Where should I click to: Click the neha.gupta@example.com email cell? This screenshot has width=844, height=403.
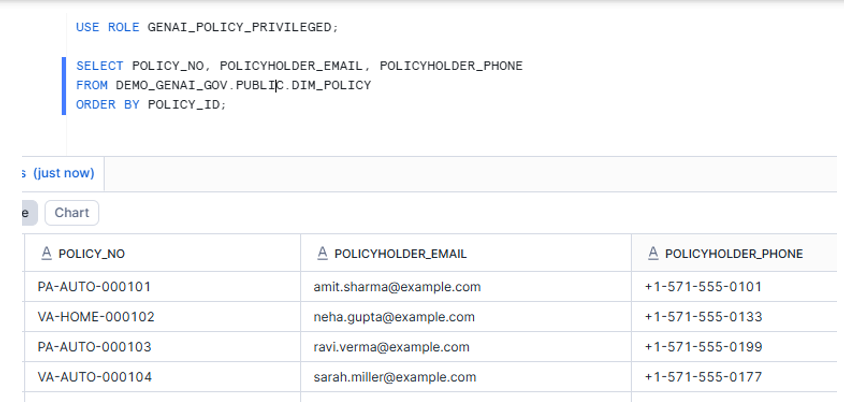[393, 317]
